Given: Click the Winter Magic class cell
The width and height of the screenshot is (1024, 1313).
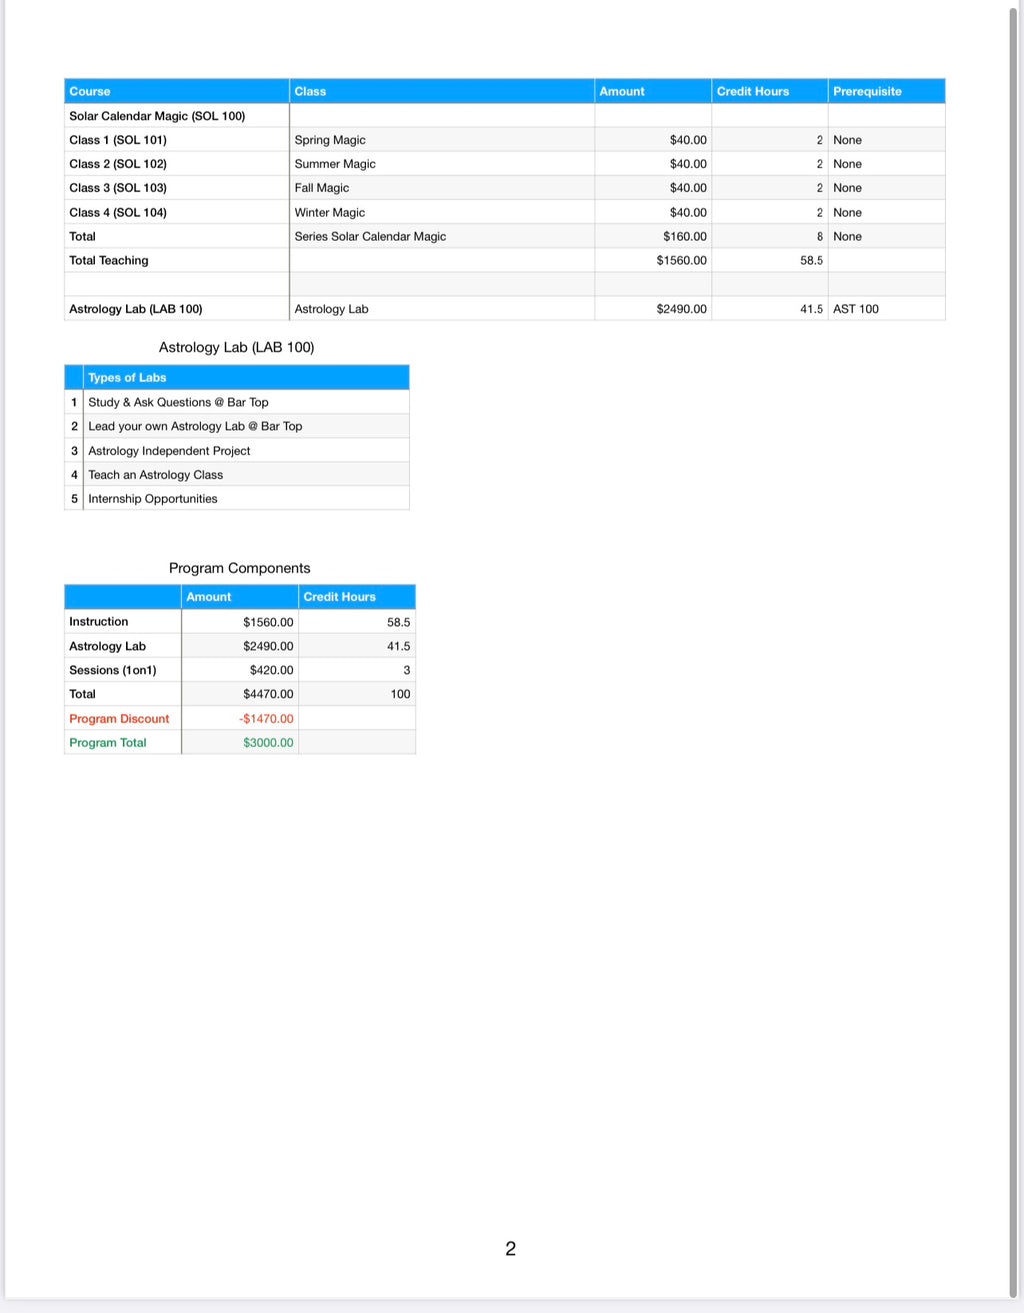Looking at the screenshot, I should [x=330, y=212].
